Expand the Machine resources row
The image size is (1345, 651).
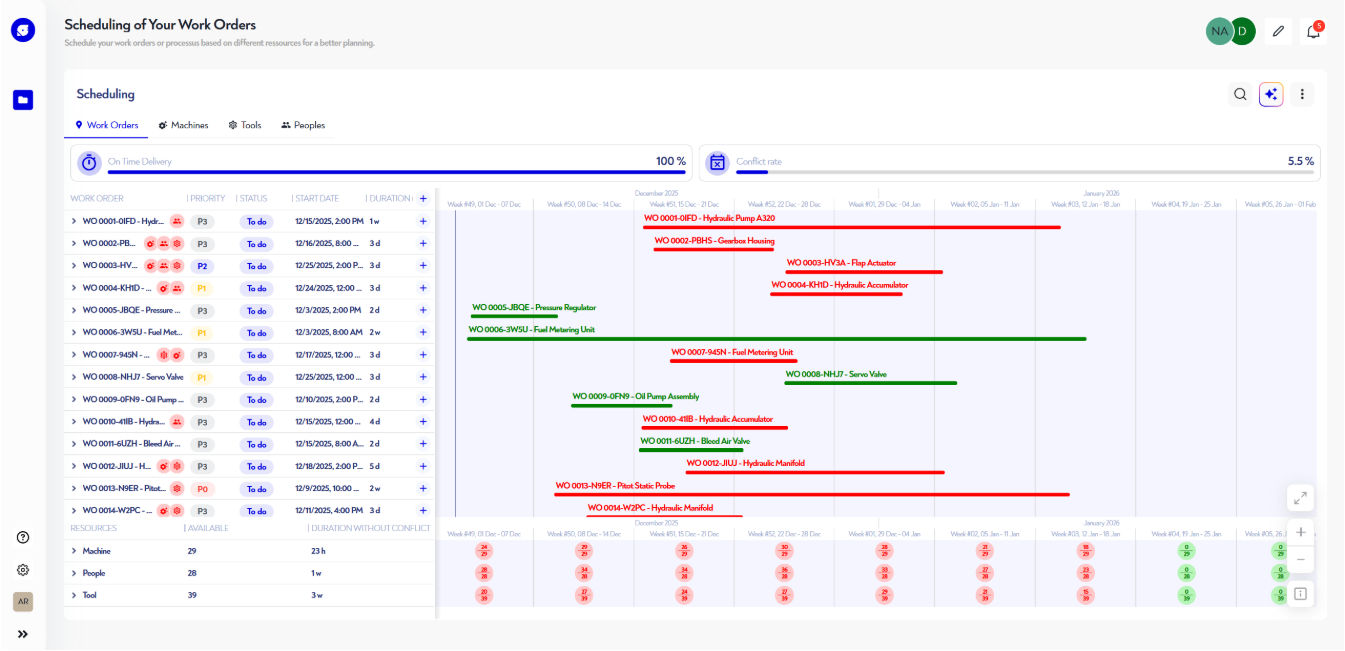71,551
